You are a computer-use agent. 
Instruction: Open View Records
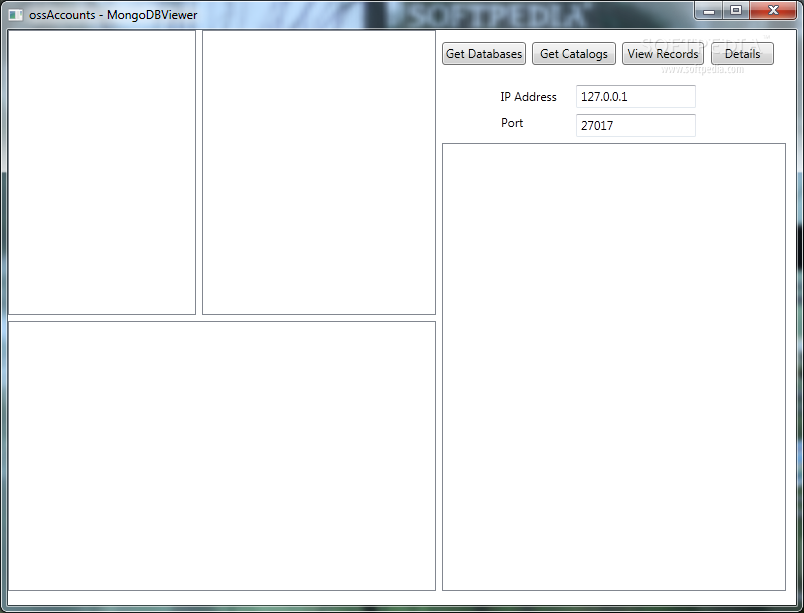pyautogui.click(x=662, y=54)
